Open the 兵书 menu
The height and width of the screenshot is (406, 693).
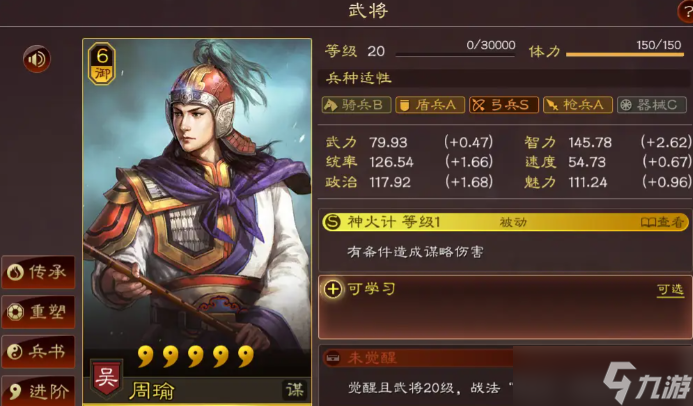(x=38, y=352)
